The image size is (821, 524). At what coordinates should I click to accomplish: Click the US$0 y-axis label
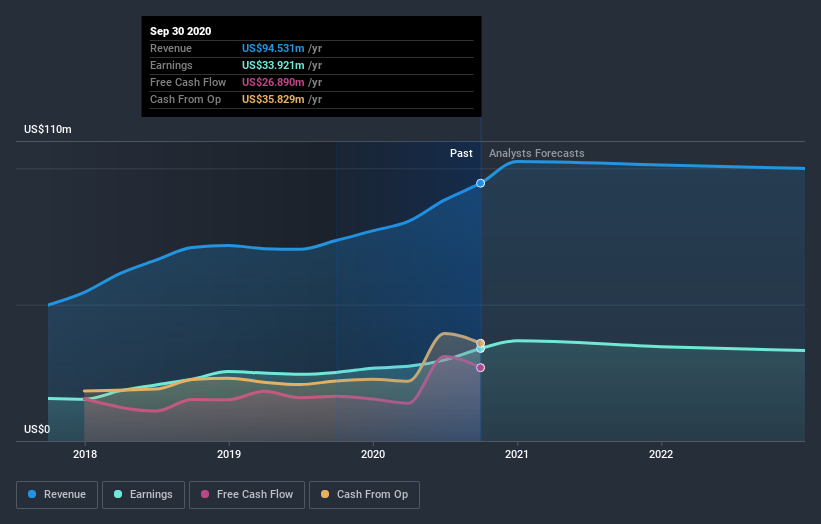[37, 429]
